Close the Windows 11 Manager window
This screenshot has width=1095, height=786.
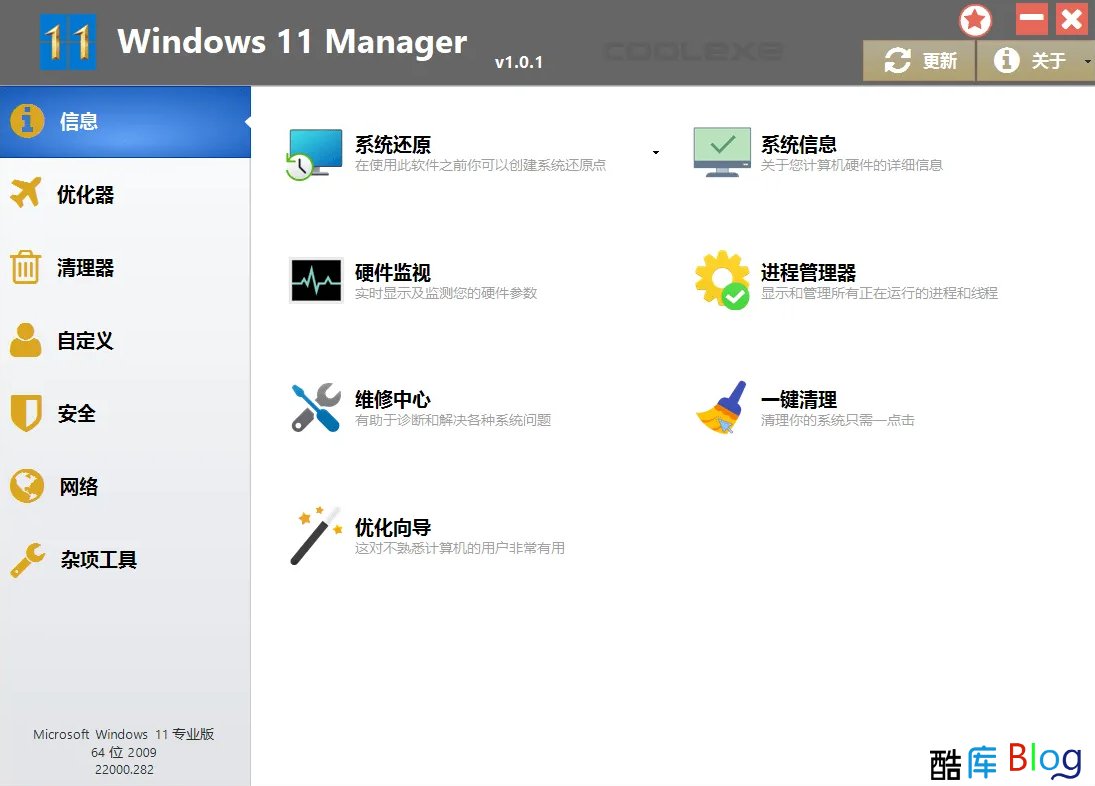coord(1072,19)
